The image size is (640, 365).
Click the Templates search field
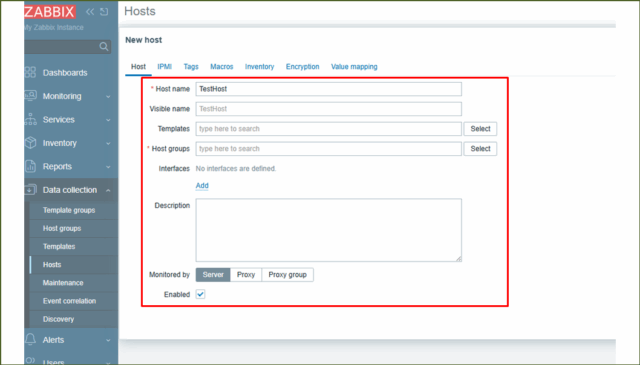(x=329, y=129)
